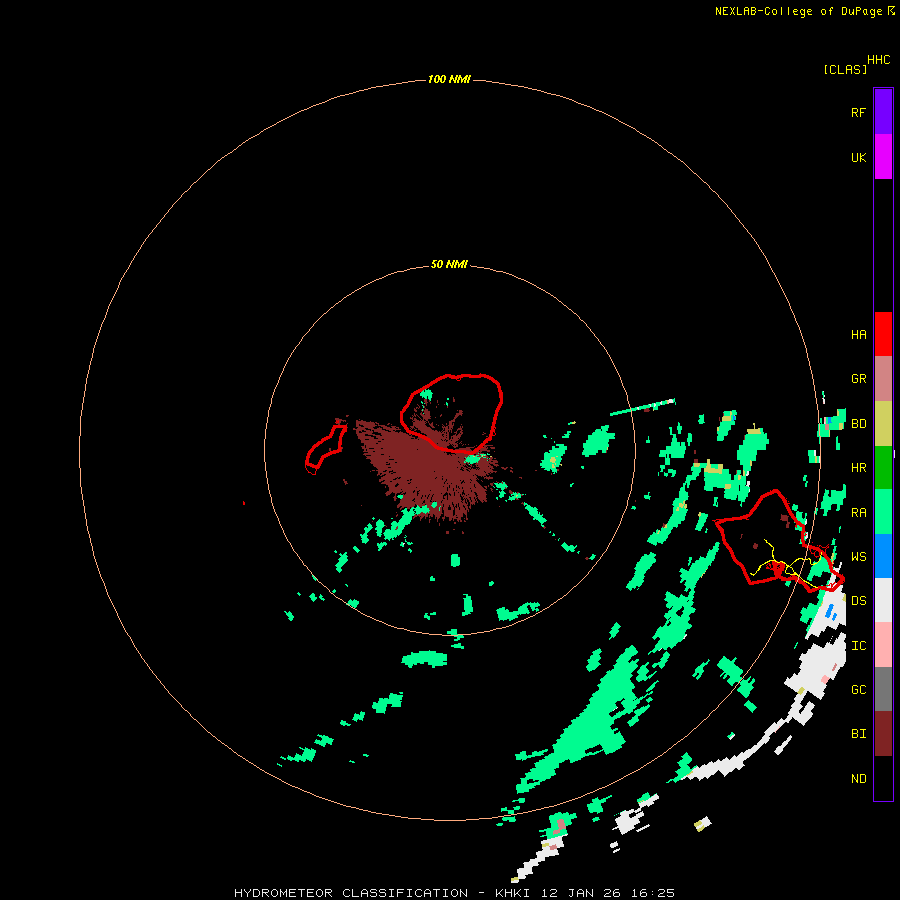Click the IC legend label
Image resolution: width=900 pixels, height=900 pixels.
pyautogui.click(x=858, y=646)
